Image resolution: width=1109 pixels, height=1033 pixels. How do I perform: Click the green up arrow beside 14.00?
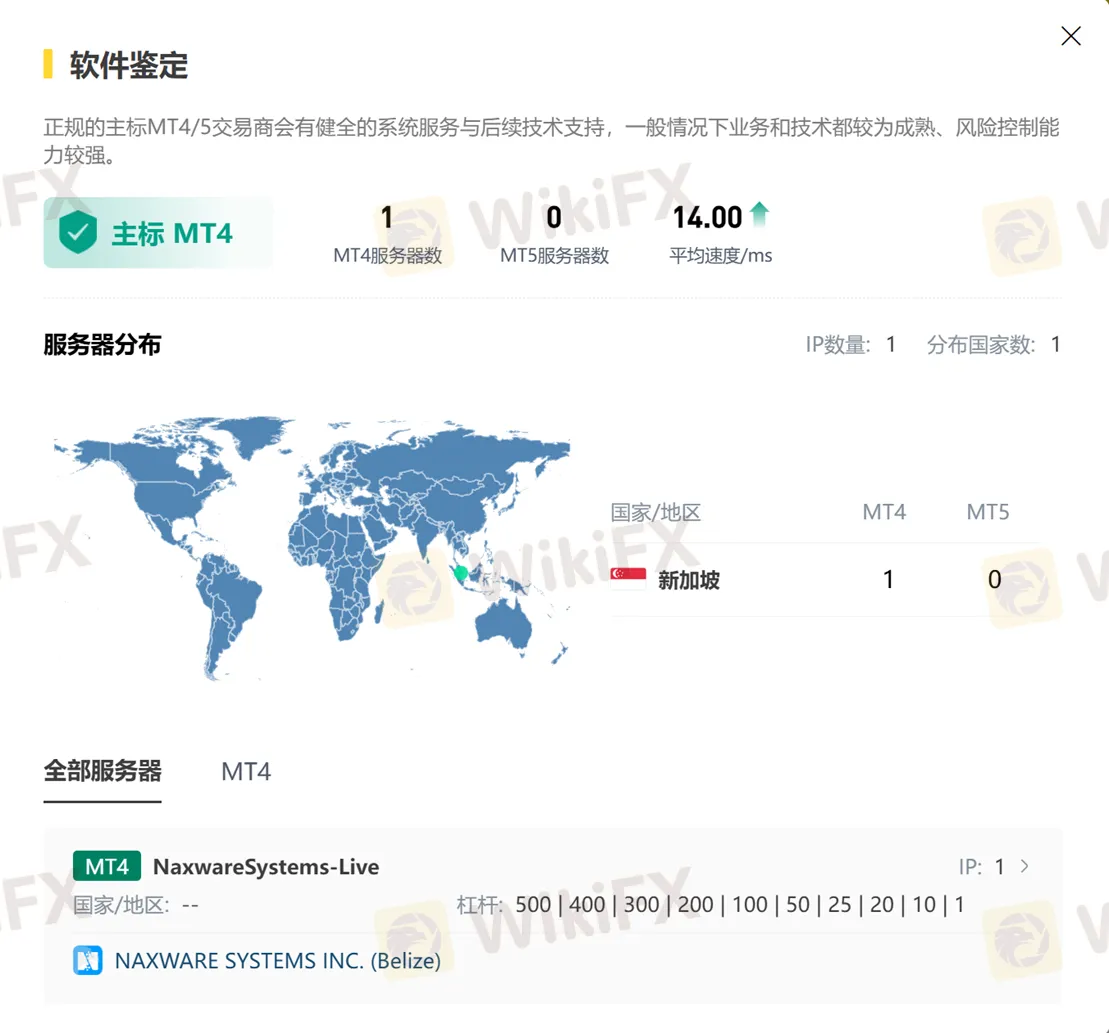759,214
